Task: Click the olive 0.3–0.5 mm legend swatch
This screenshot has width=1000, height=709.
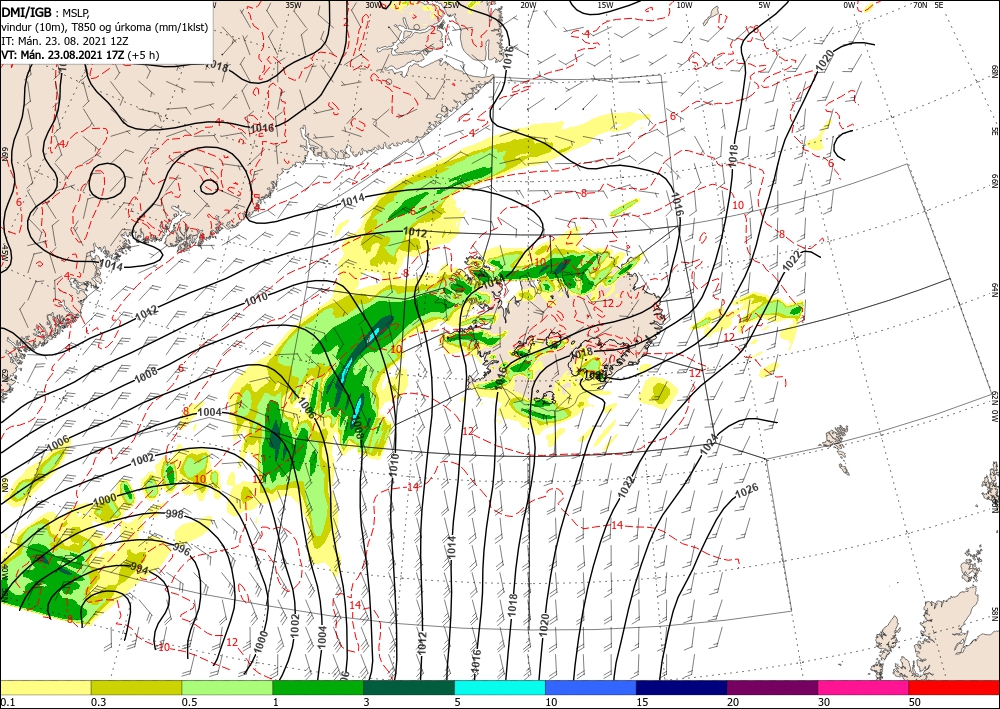Action: click(x=136, y=687)
